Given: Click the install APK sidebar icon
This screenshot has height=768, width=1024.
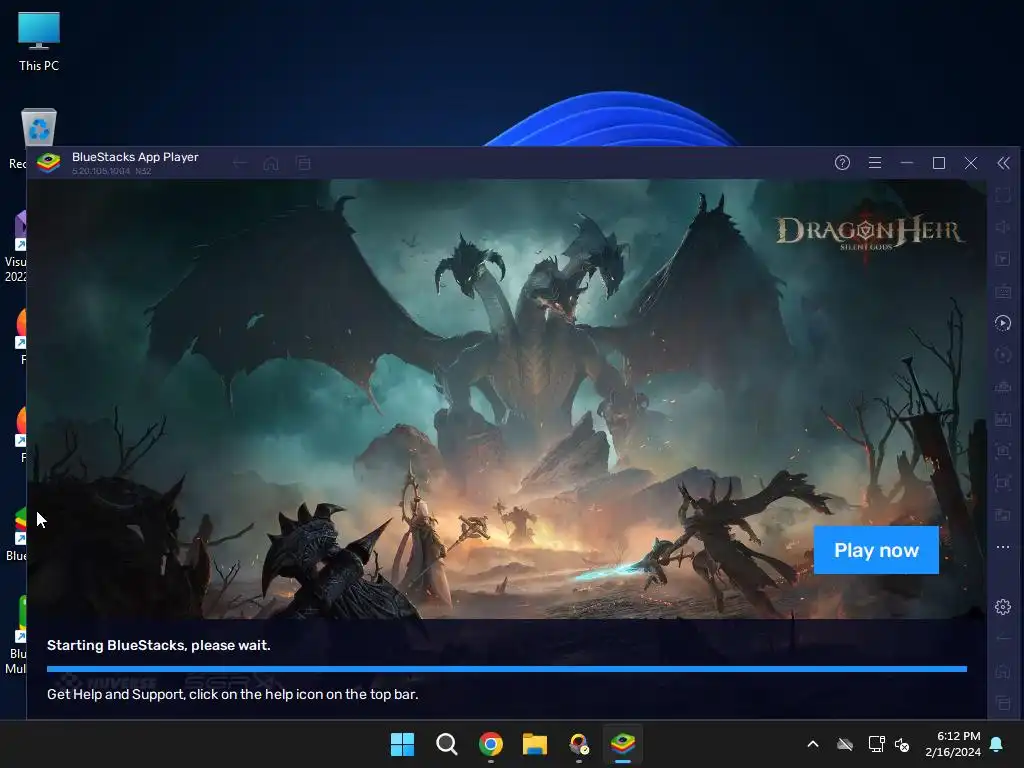Looking at the screenshot, I should tap(1003, 419).
